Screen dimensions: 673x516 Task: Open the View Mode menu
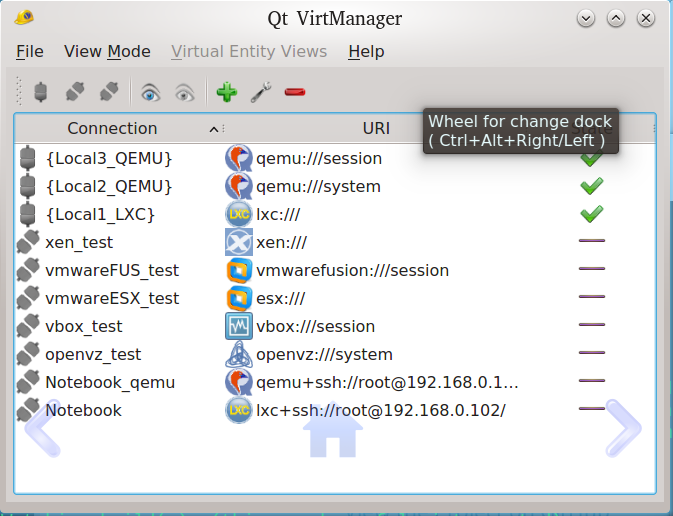(107, 52)
